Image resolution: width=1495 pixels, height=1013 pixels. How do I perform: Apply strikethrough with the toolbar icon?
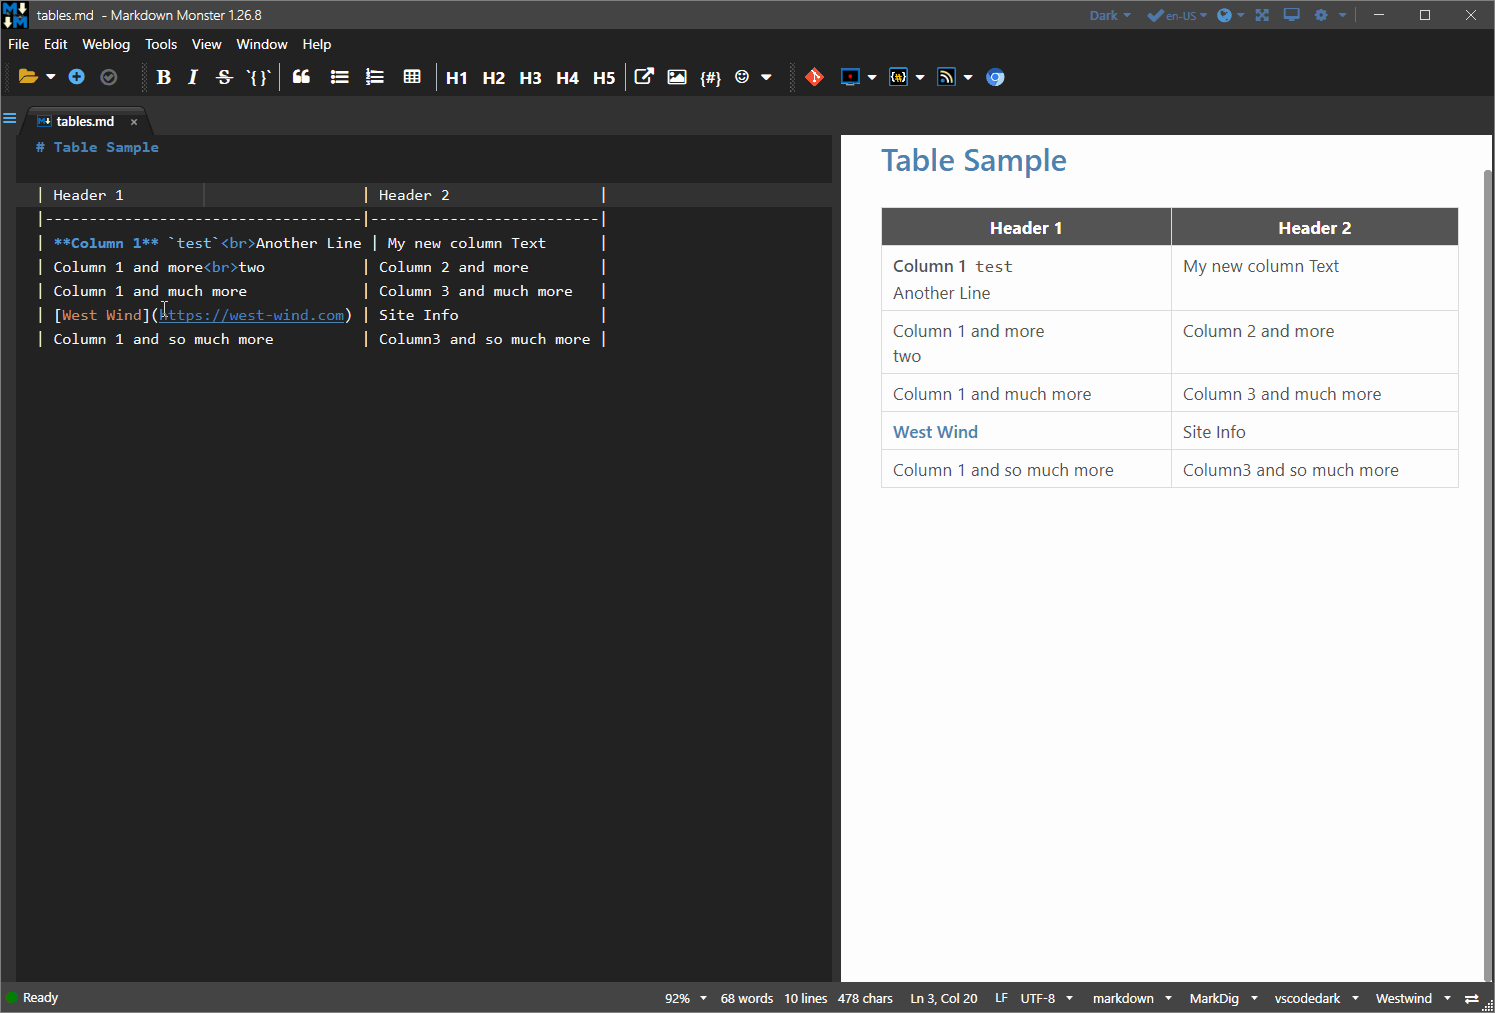click(x=224, y=77)
